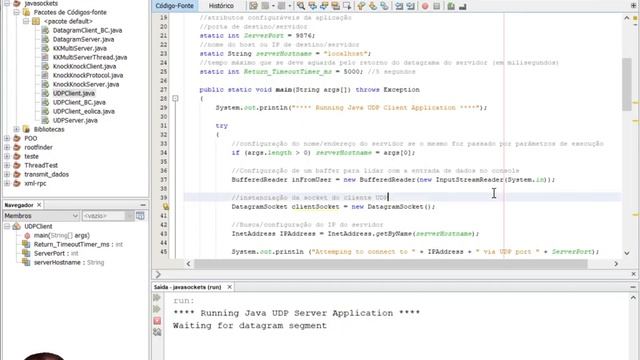Screen dimensions: 640x360
Task: Stop the running process red button
Action: pyautogui.click(x=157, y=321)
